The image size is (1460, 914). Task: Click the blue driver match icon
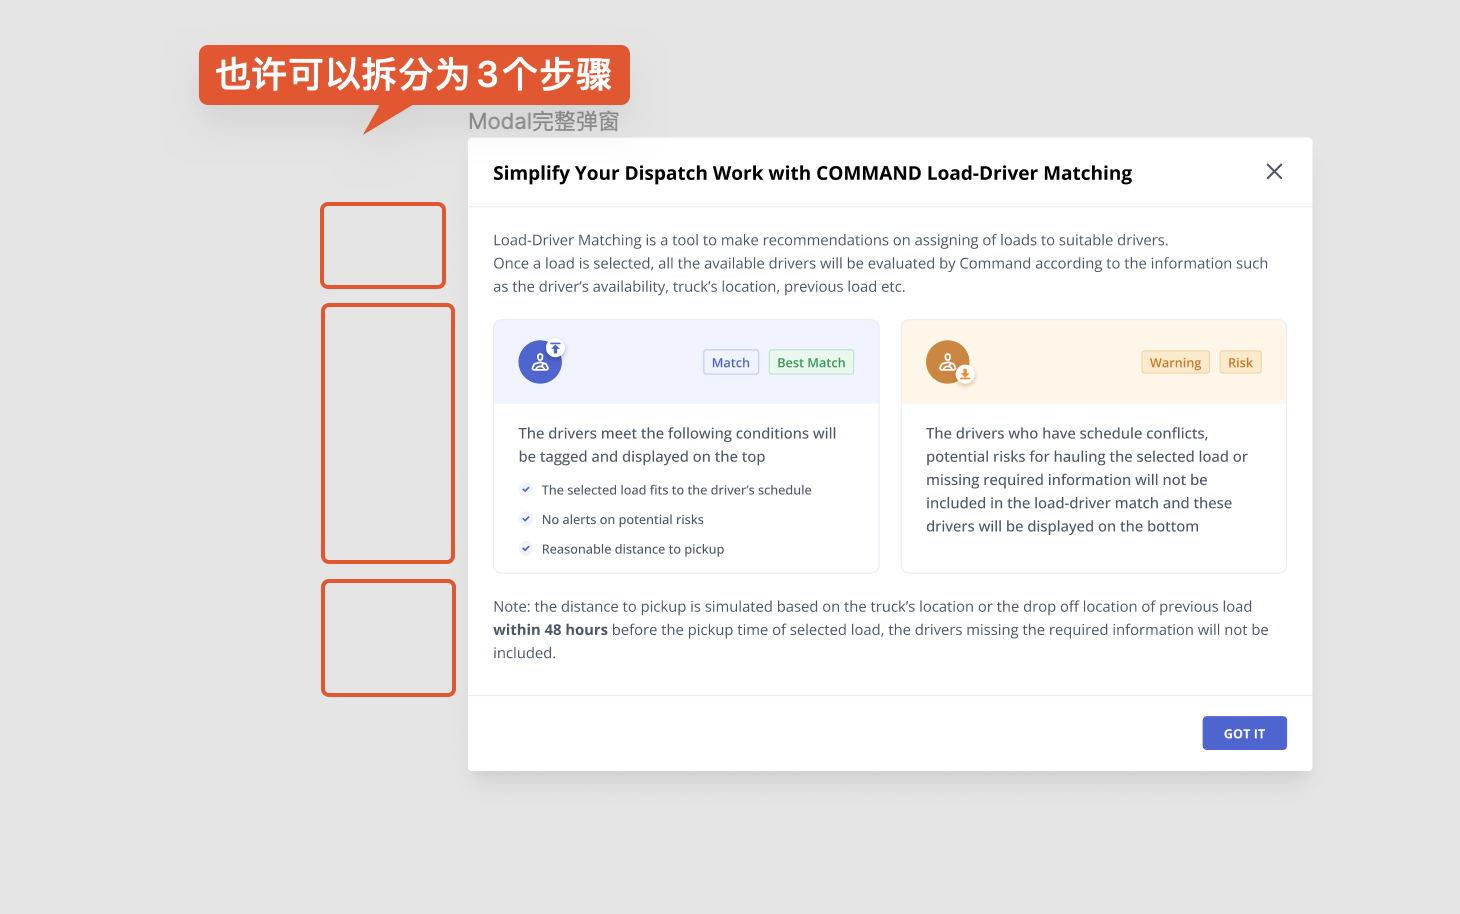click(x=541, y=361)
